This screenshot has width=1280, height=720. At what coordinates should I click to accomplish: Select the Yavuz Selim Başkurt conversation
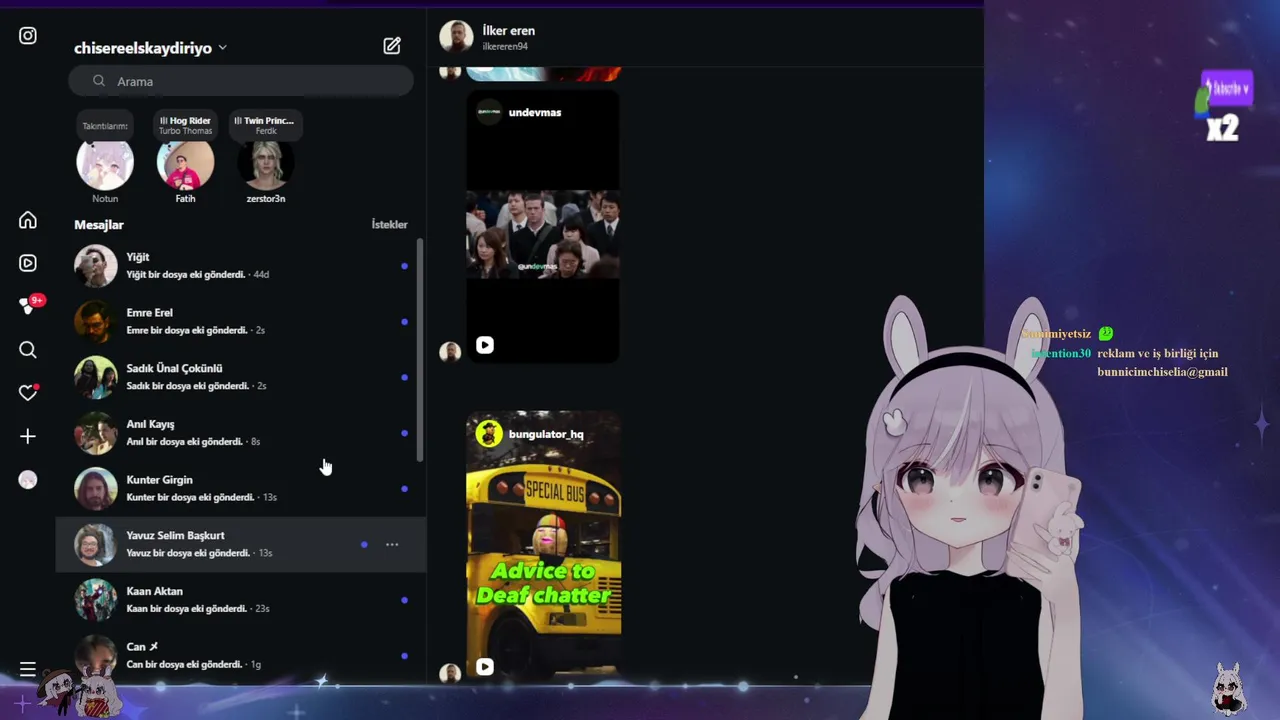tap(241, 544)
